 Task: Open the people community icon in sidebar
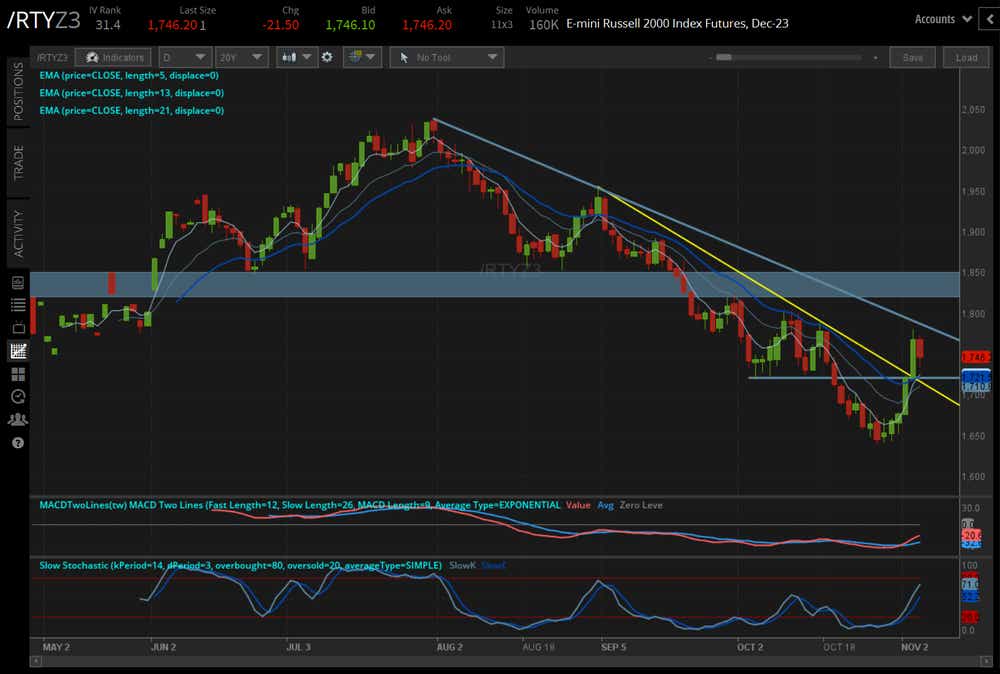click(x=18, y=420)
